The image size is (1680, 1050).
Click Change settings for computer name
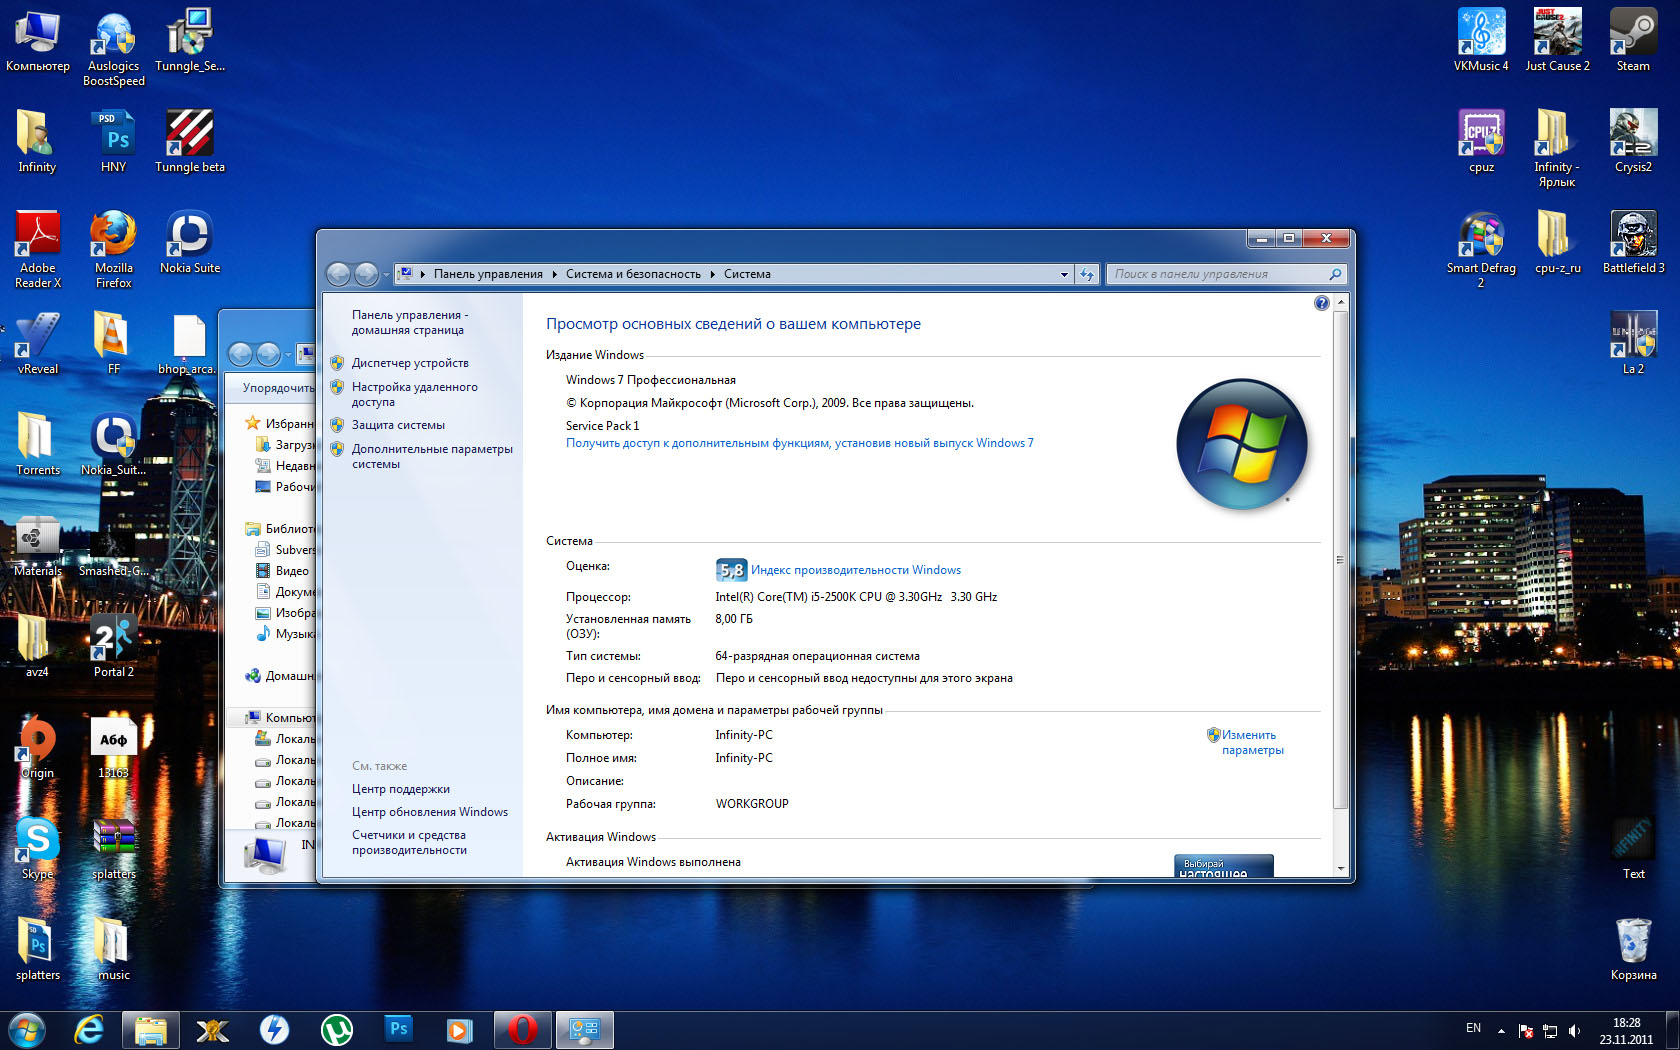[1252, 742]
